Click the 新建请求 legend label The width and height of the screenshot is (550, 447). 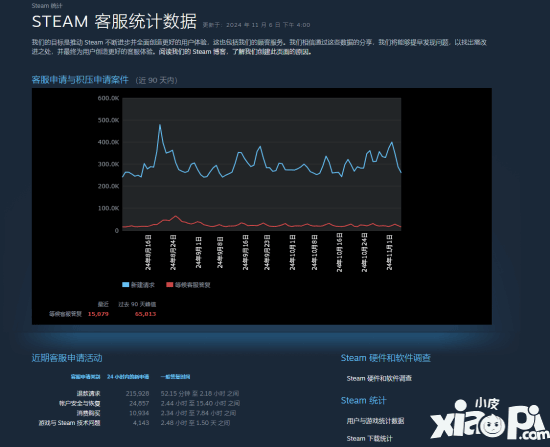[x=143, y=285]
